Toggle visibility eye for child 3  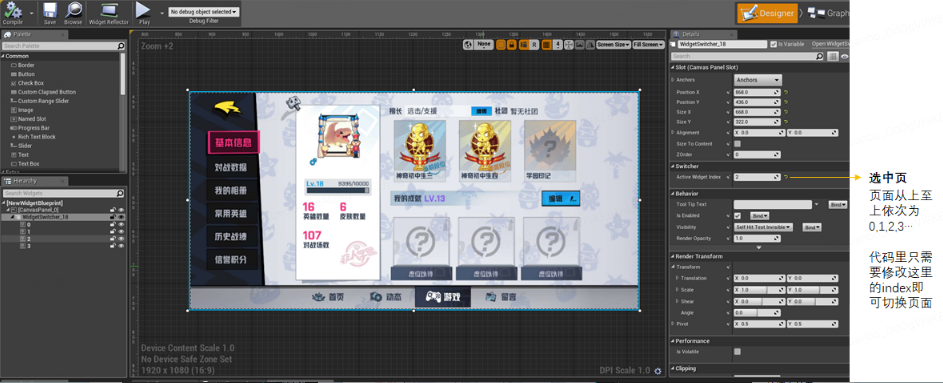point(121,246)
